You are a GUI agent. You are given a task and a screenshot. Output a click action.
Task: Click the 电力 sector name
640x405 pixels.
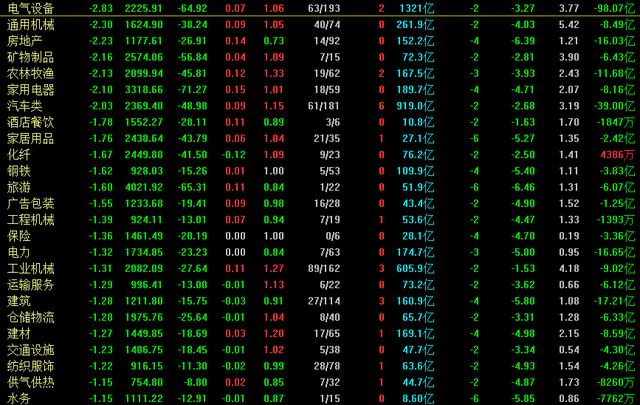click(19, 252)
